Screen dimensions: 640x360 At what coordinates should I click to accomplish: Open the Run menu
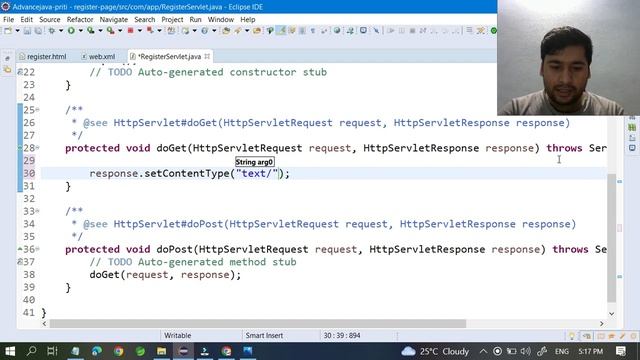(195, 20)
